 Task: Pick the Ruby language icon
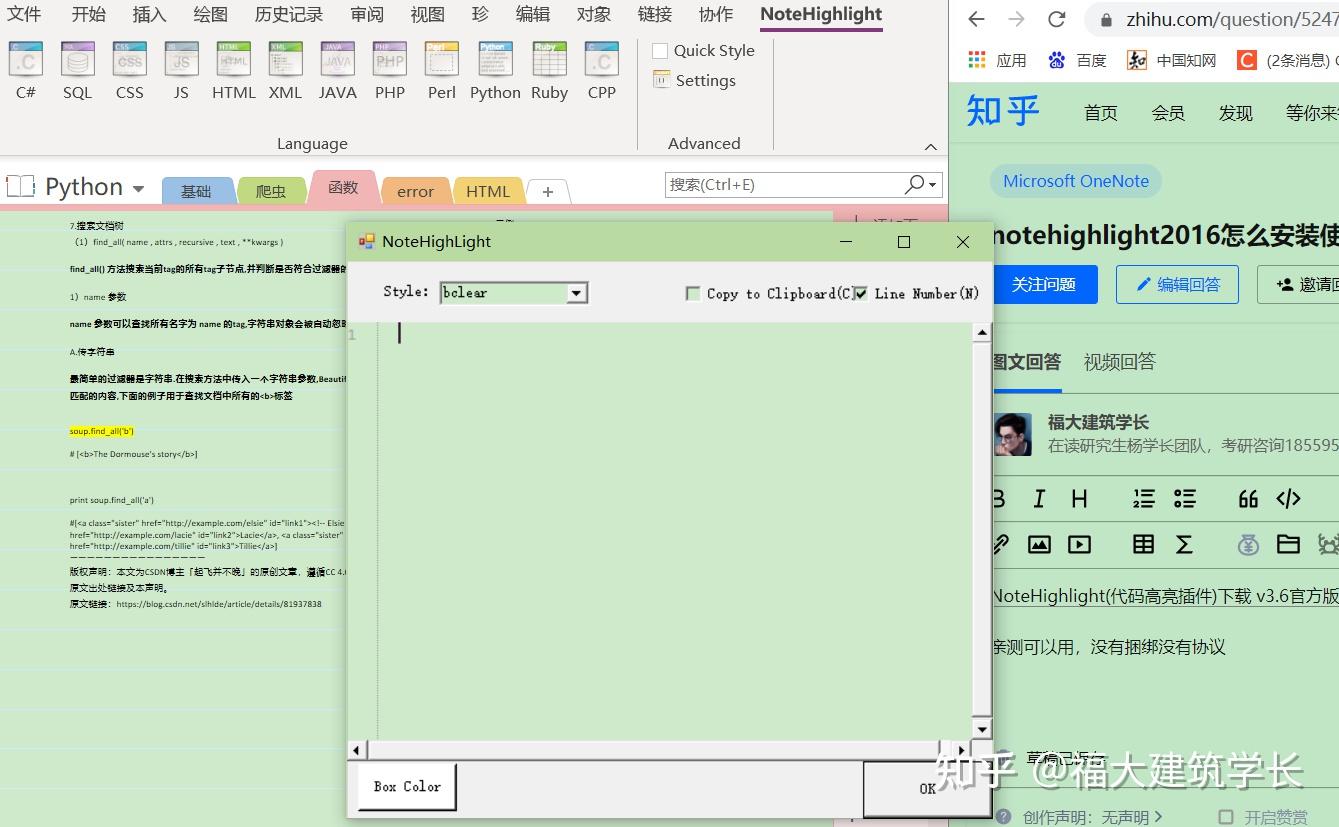(x=549, y=71)
